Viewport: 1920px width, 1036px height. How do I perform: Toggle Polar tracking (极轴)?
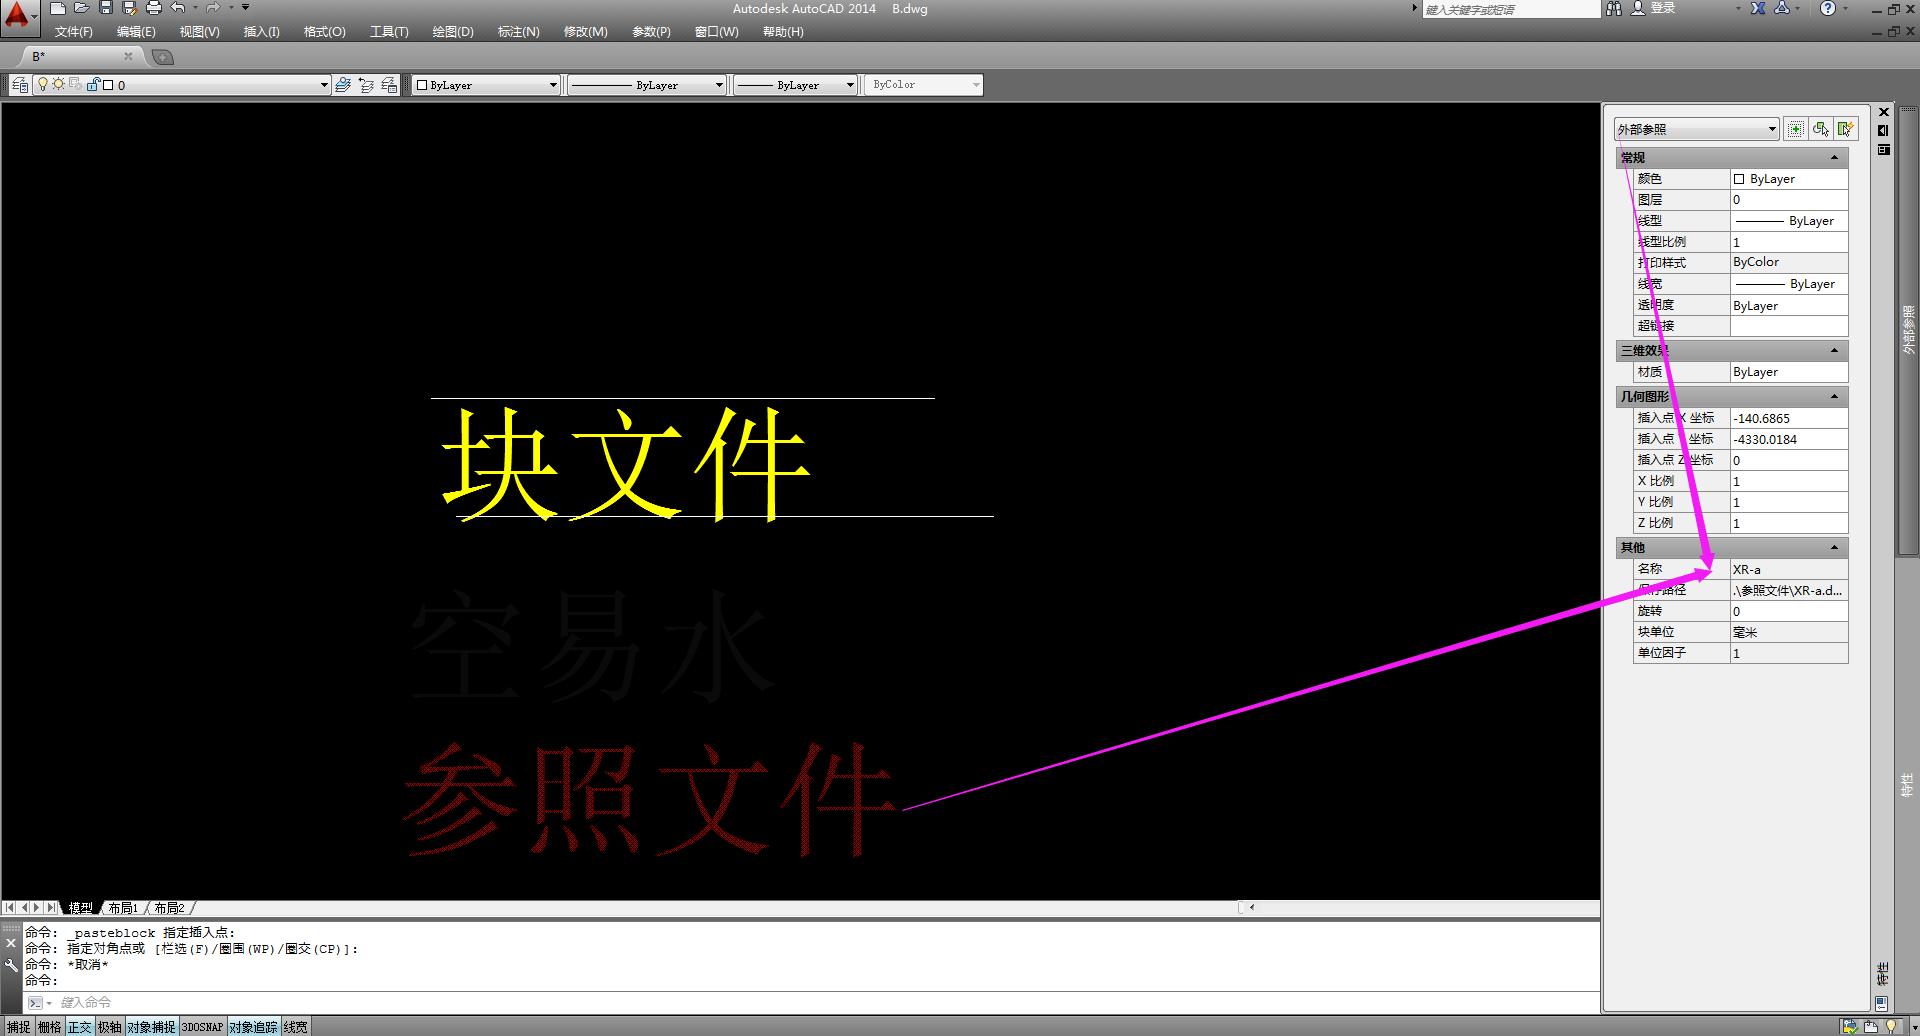click(110, 1027)
